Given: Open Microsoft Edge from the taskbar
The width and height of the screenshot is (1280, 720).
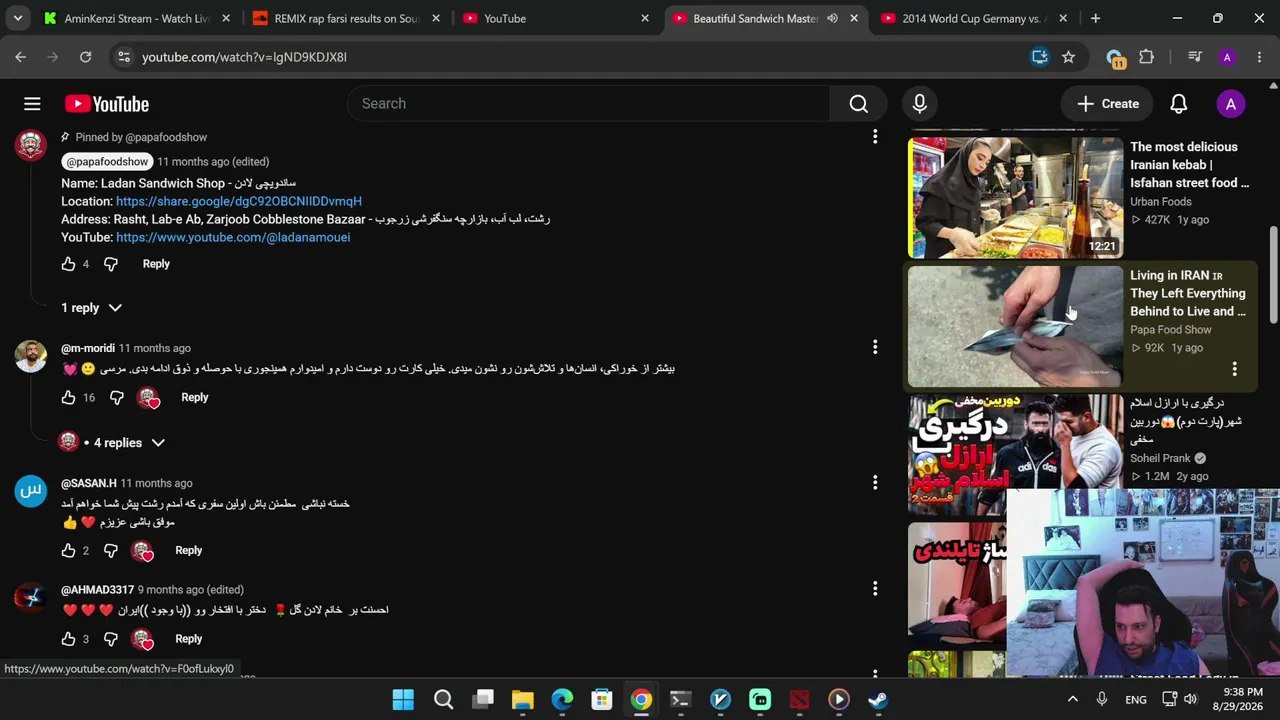Looking at the screenshot, I should (562, 699).
